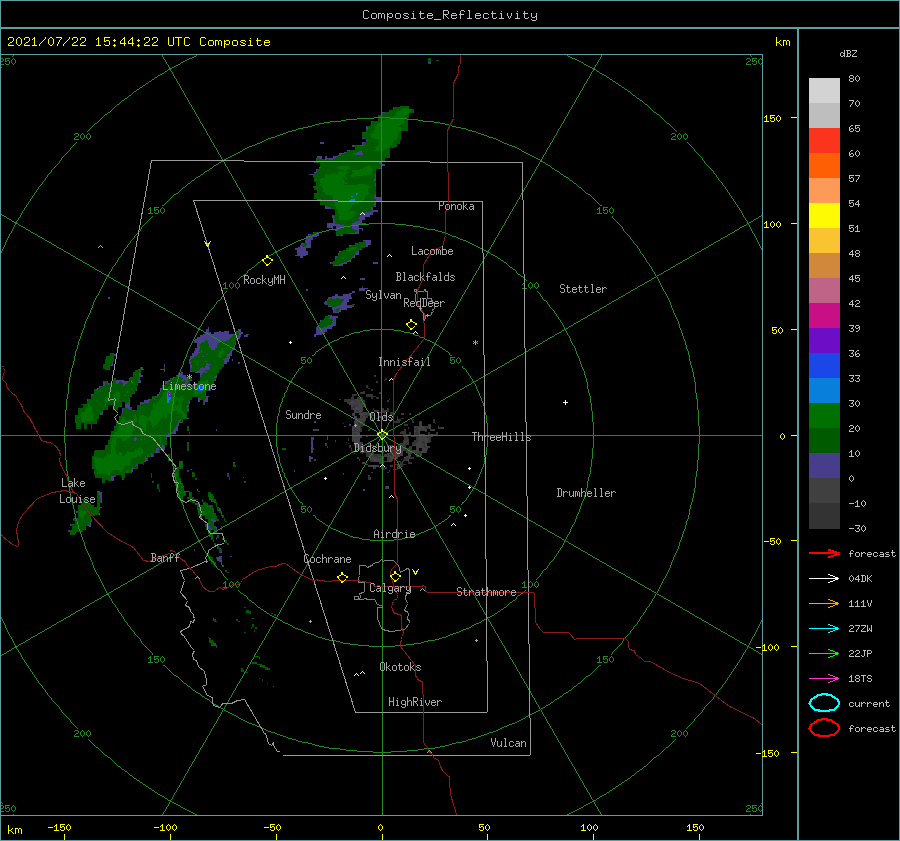Click the red forecast ellipse icon
Image resolution: width=900 pixels, height=841 pixels.
(824, 728)
